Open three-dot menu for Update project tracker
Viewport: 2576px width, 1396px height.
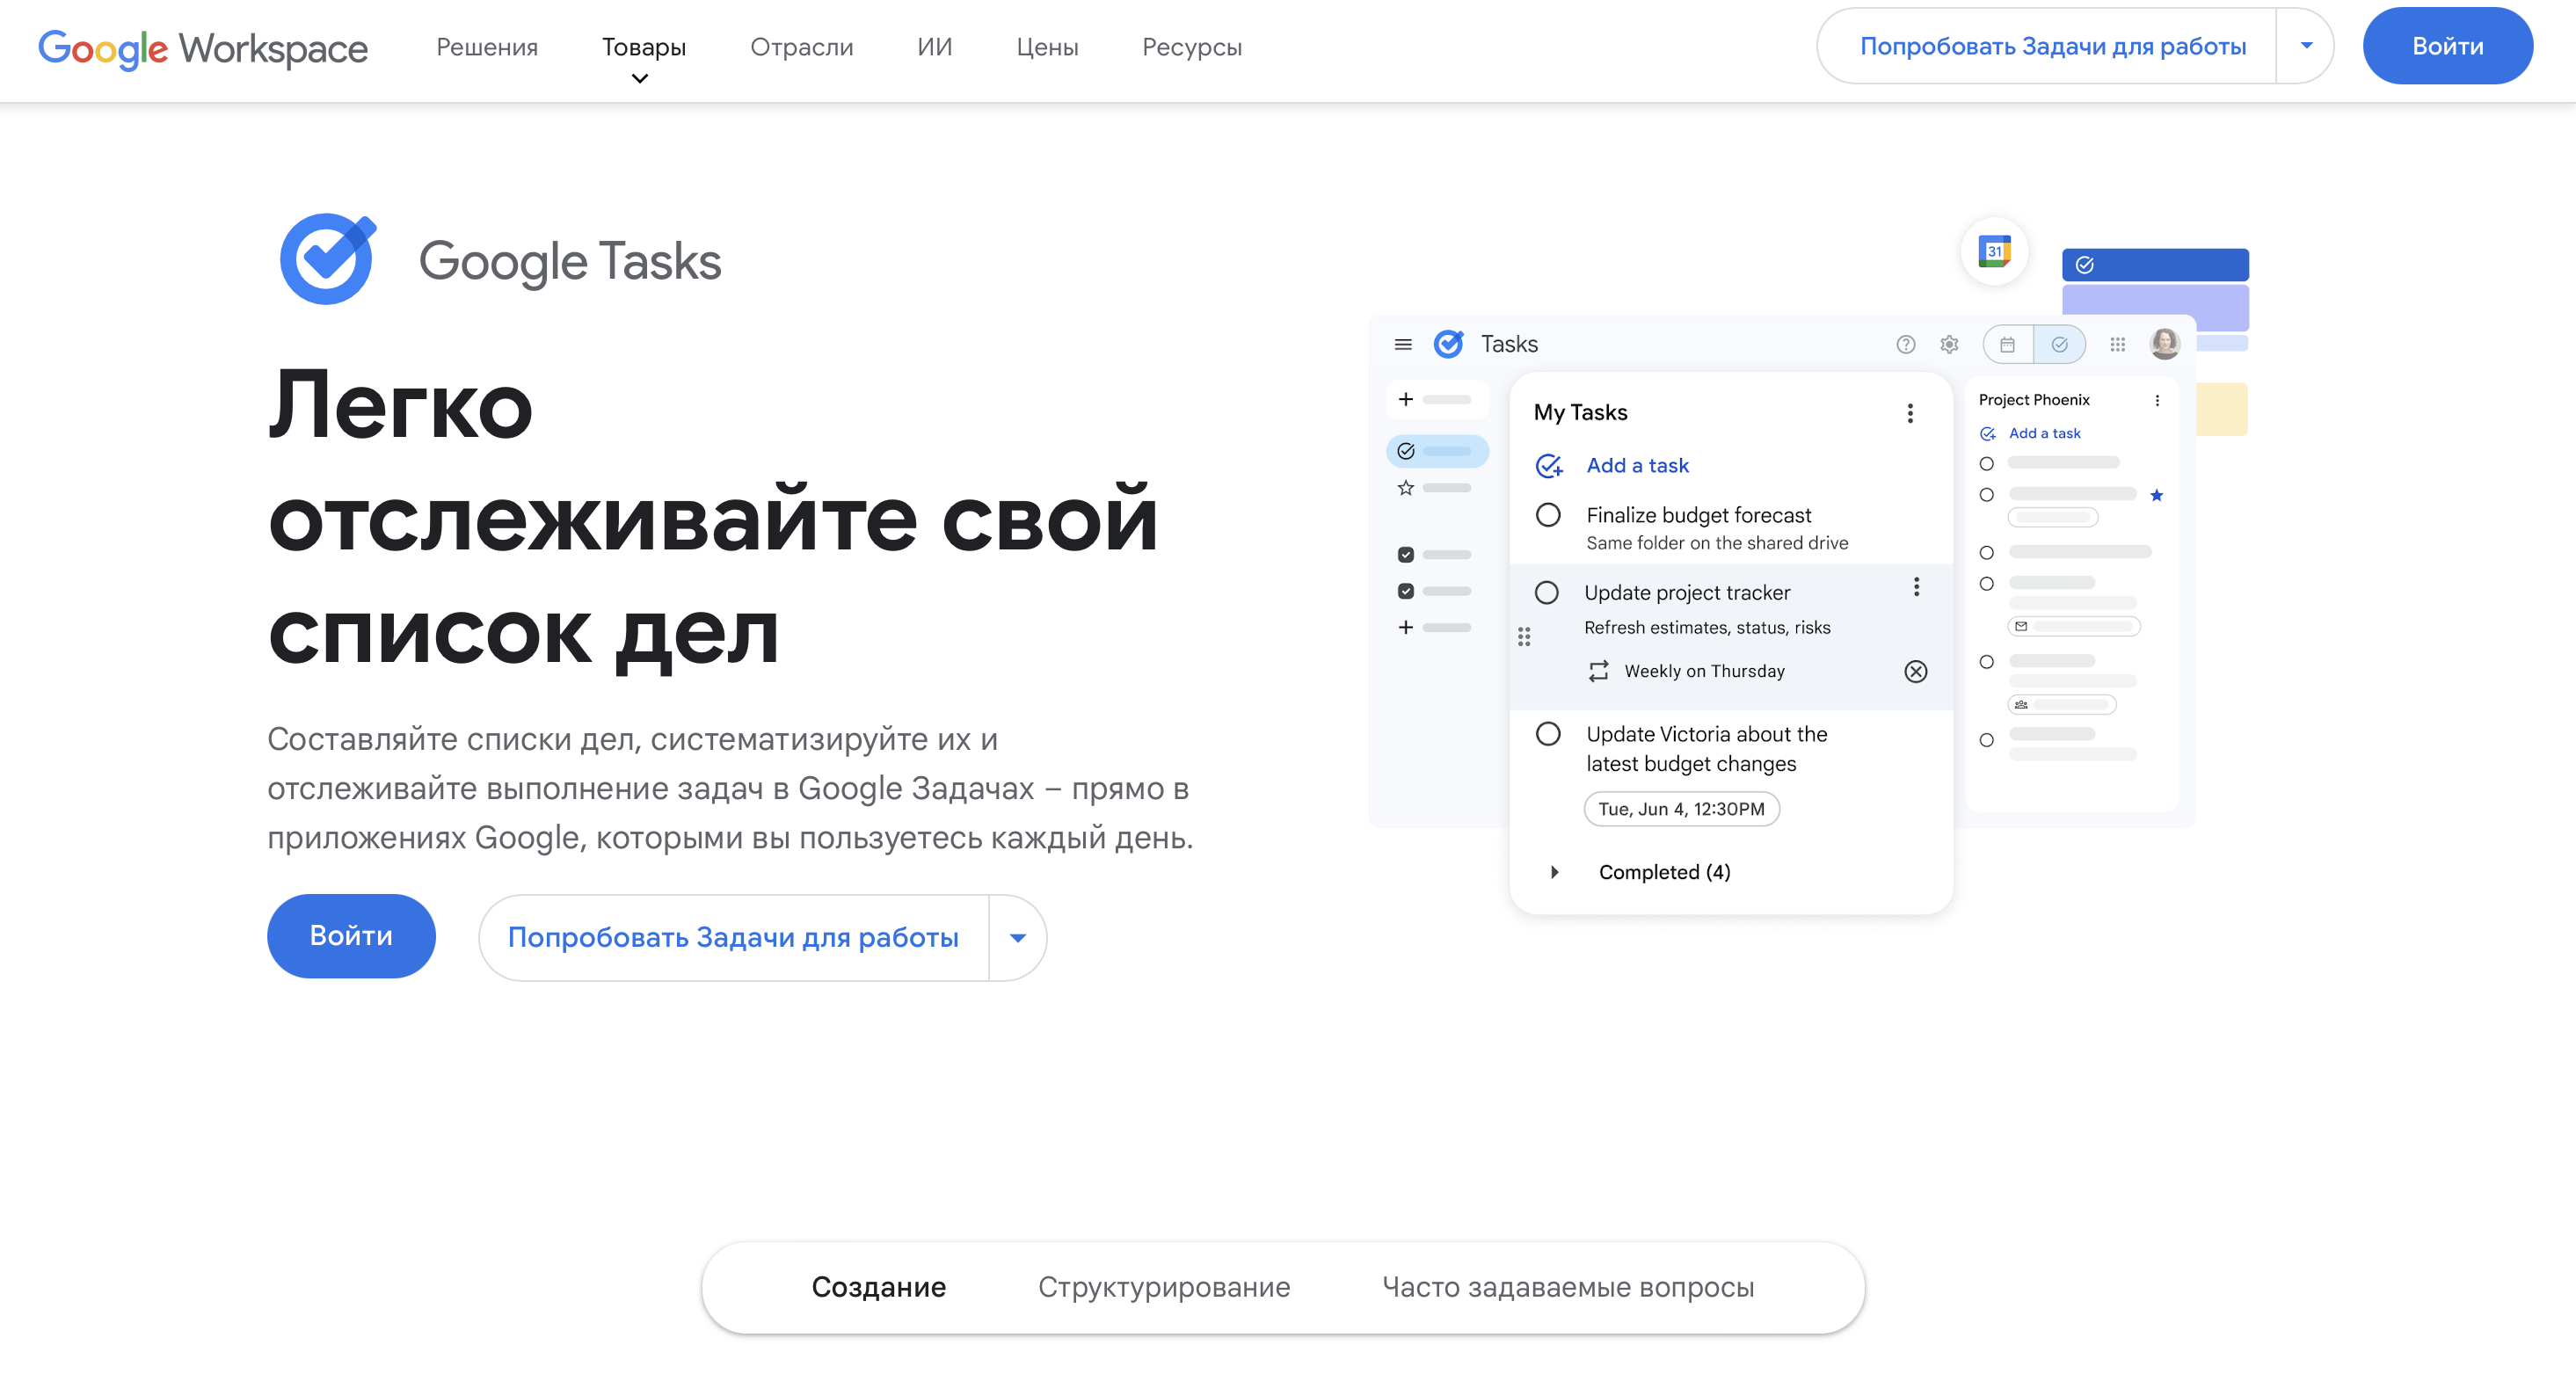pyautogui.click(x=1916, y=587)
